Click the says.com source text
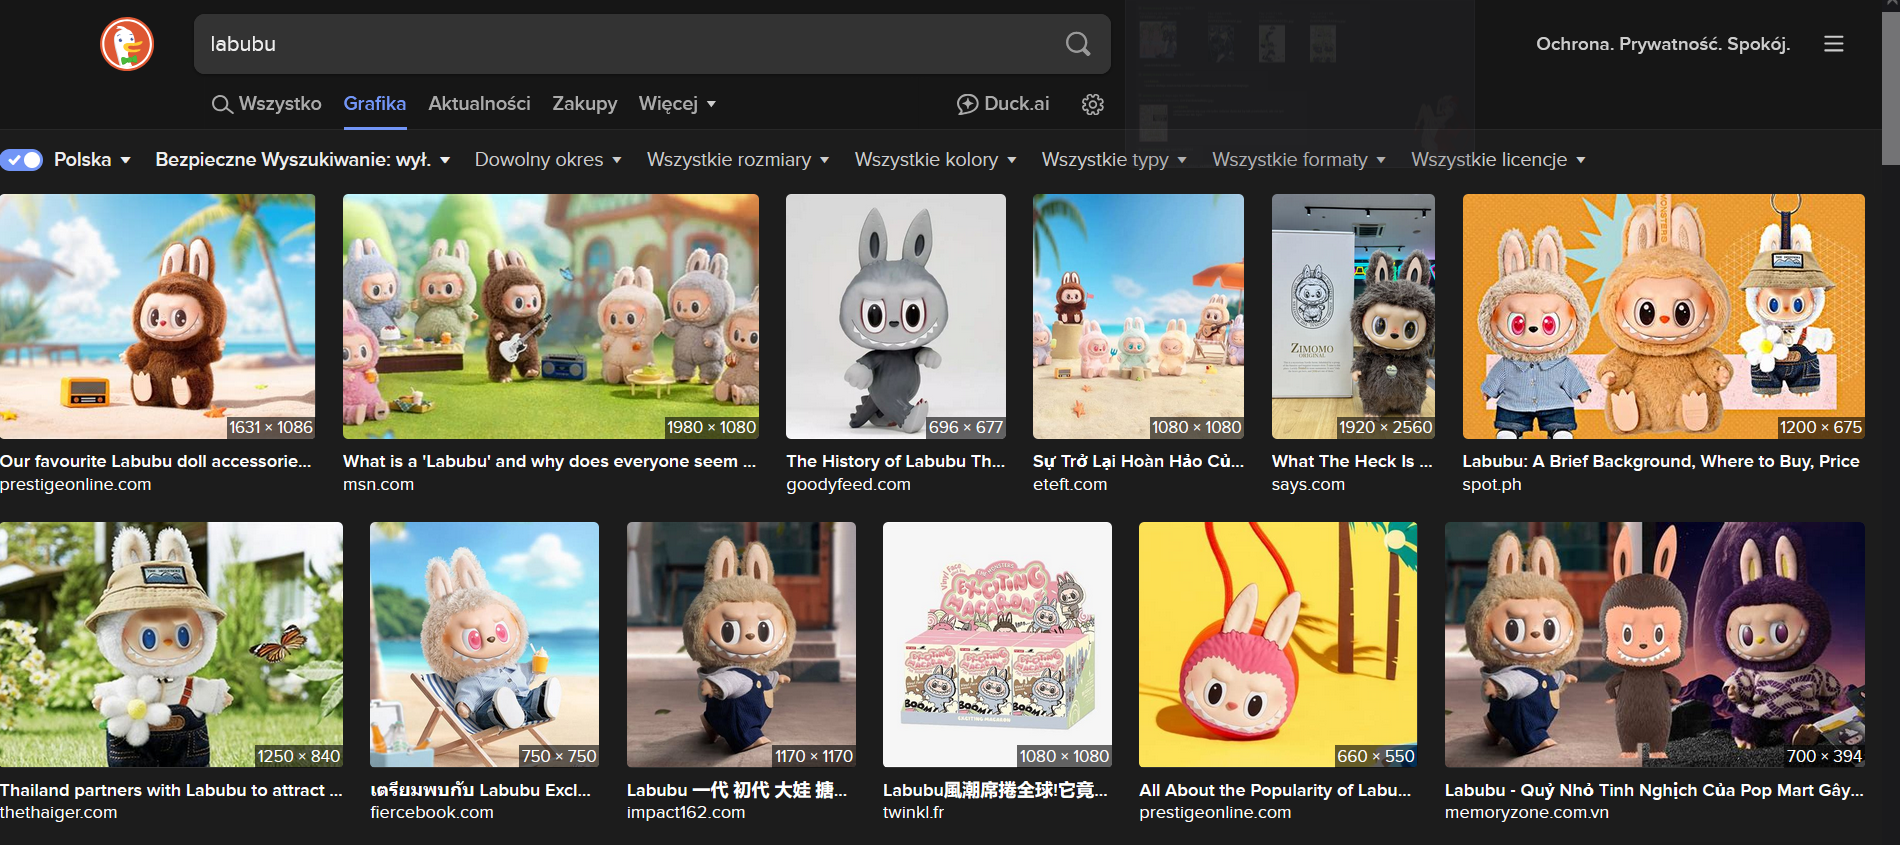The height and width of the screenshot is (845, 1900). pyautogui.click(x=1308, y=484)
